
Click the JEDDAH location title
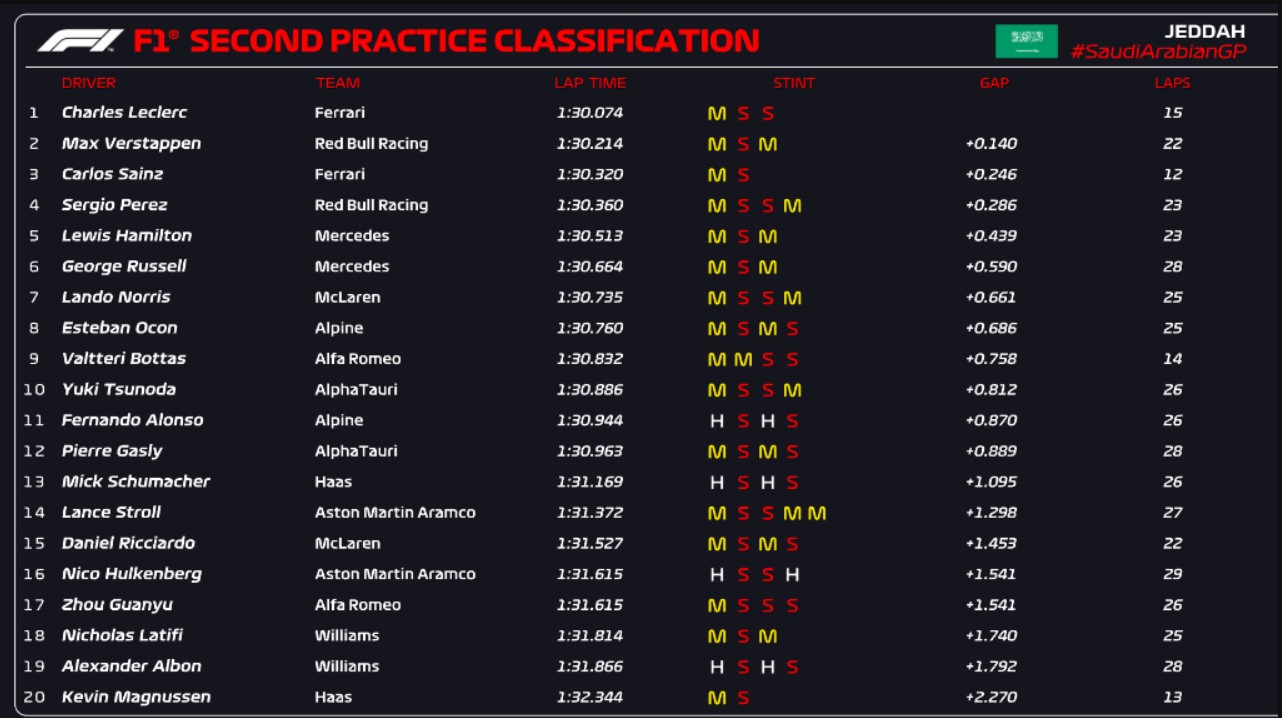pos(1204,31)
